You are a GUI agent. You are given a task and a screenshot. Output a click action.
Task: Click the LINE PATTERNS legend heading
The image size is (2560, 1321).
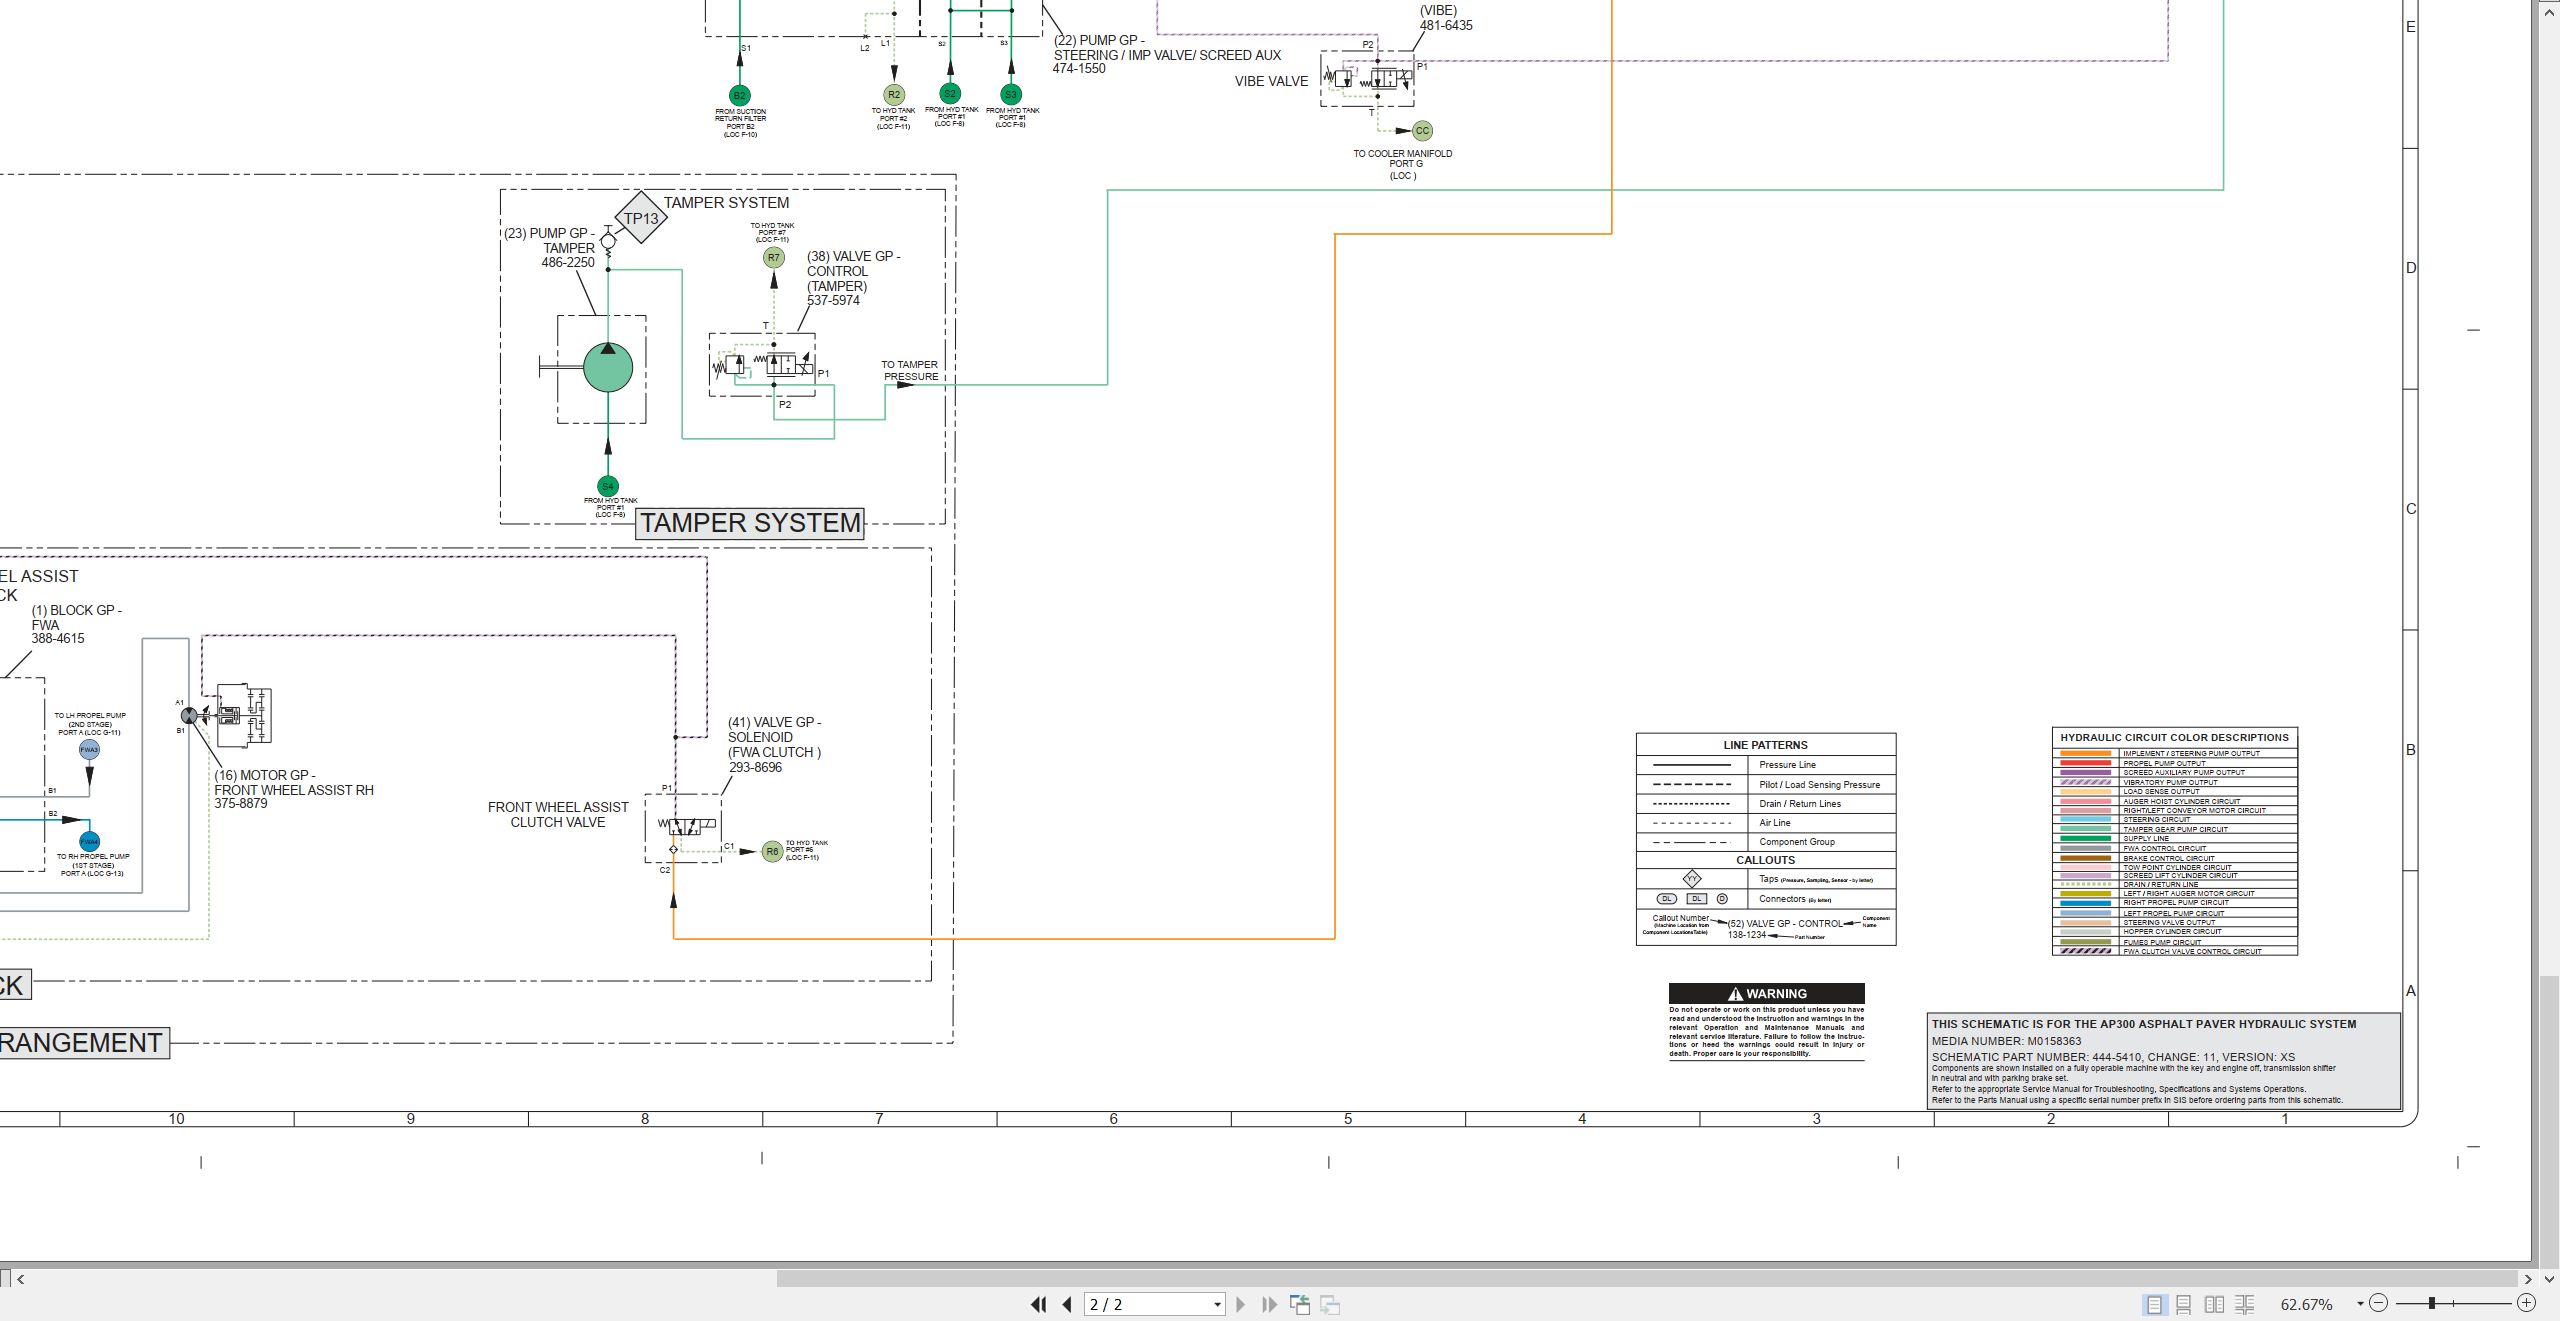coord(1765,745)
